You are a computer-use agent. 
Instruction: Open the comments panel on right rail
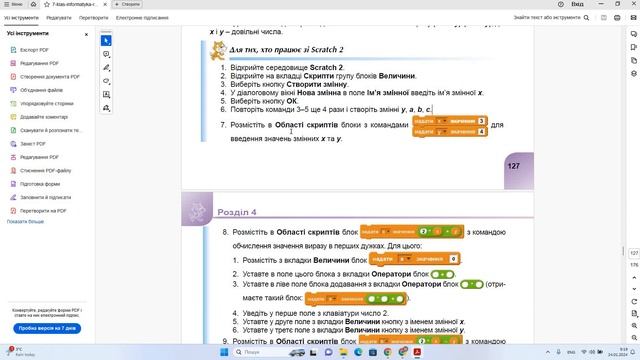click(634, 34)
